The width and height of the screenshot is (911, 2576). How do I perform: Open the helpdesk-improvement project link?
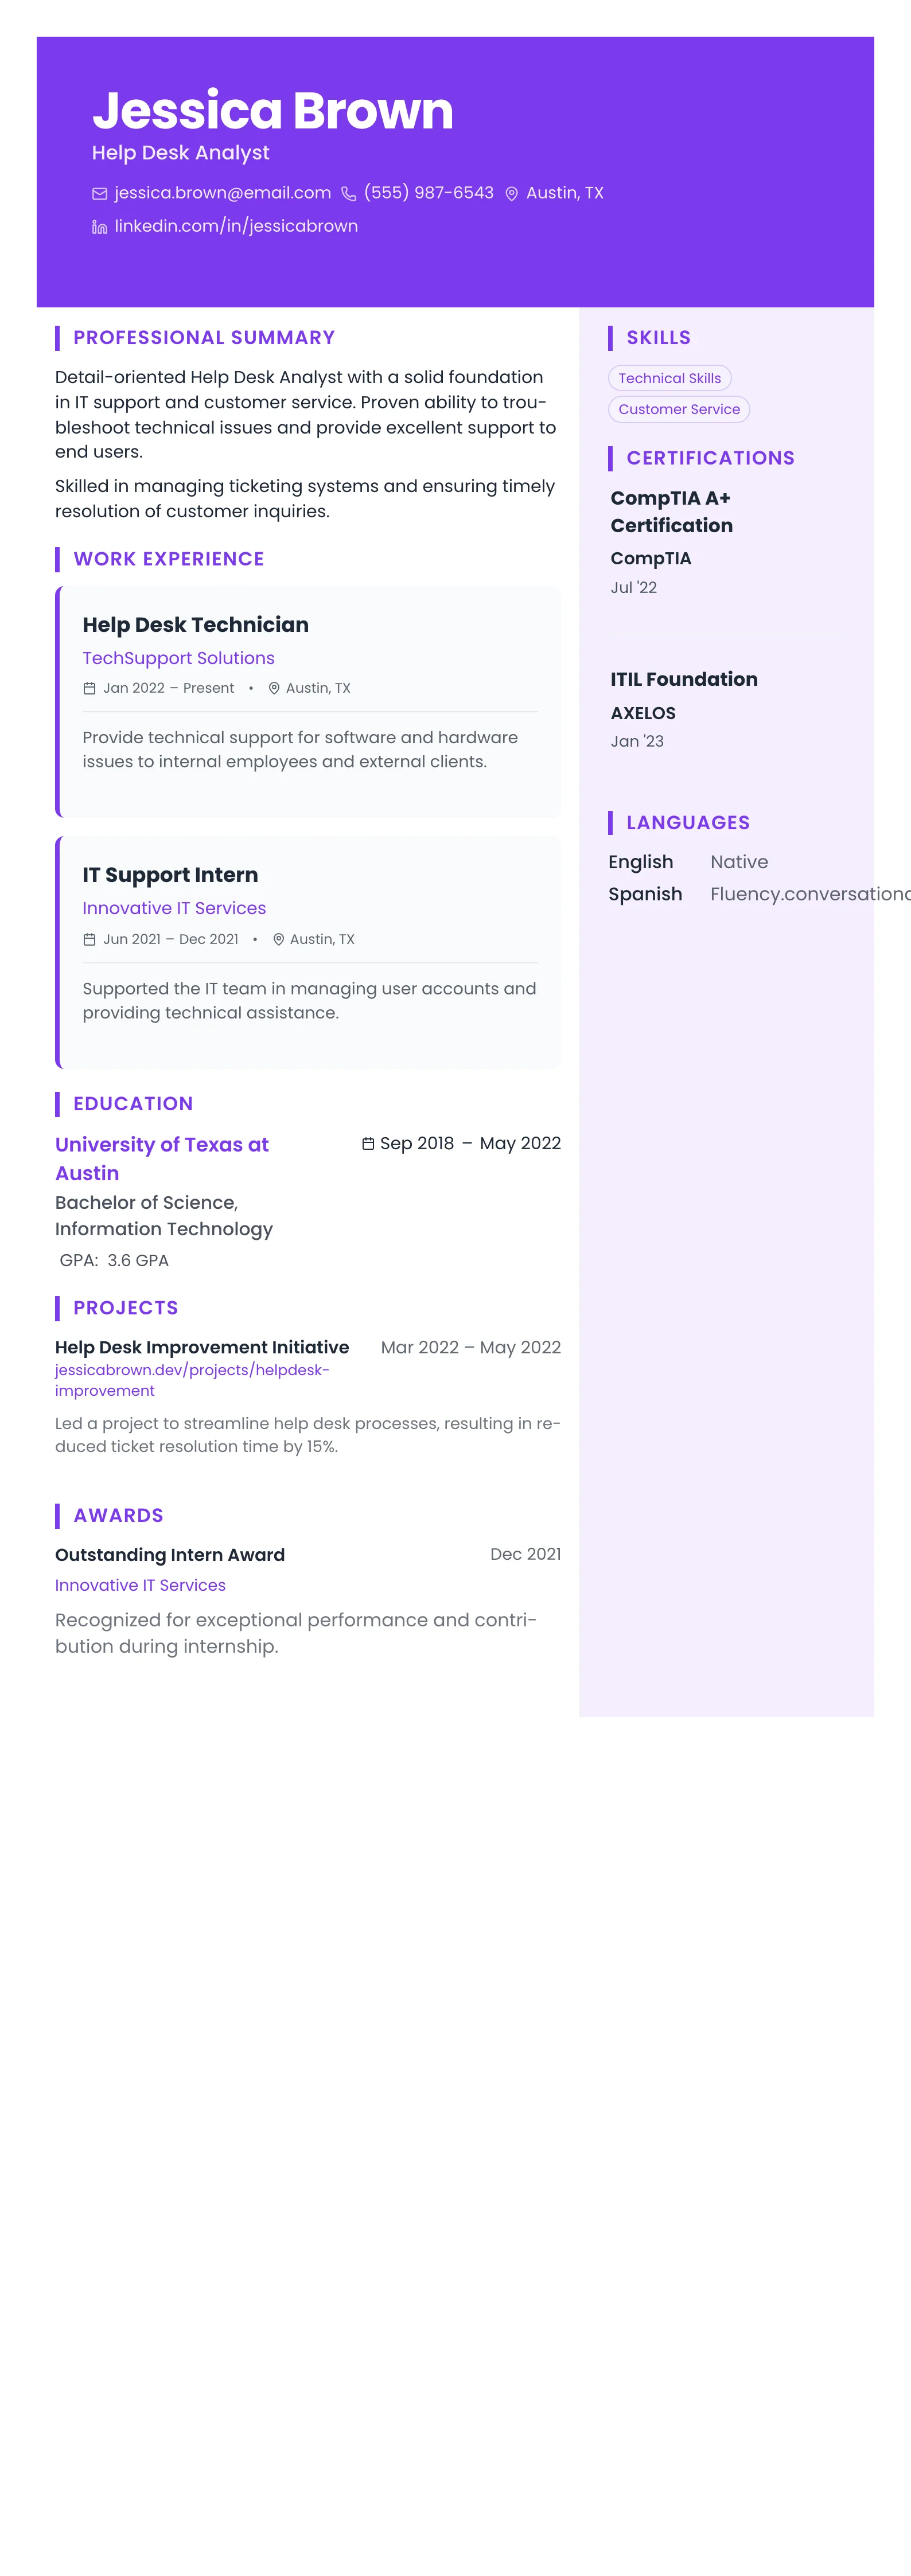point(191,1380)
